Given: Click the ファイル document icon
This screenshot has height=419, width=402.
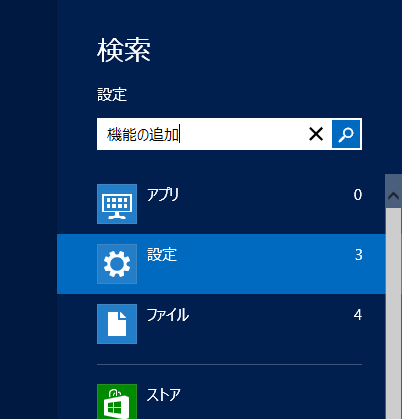Looking at the screenshot, I should pyautogui.click(x=117, y=324).
